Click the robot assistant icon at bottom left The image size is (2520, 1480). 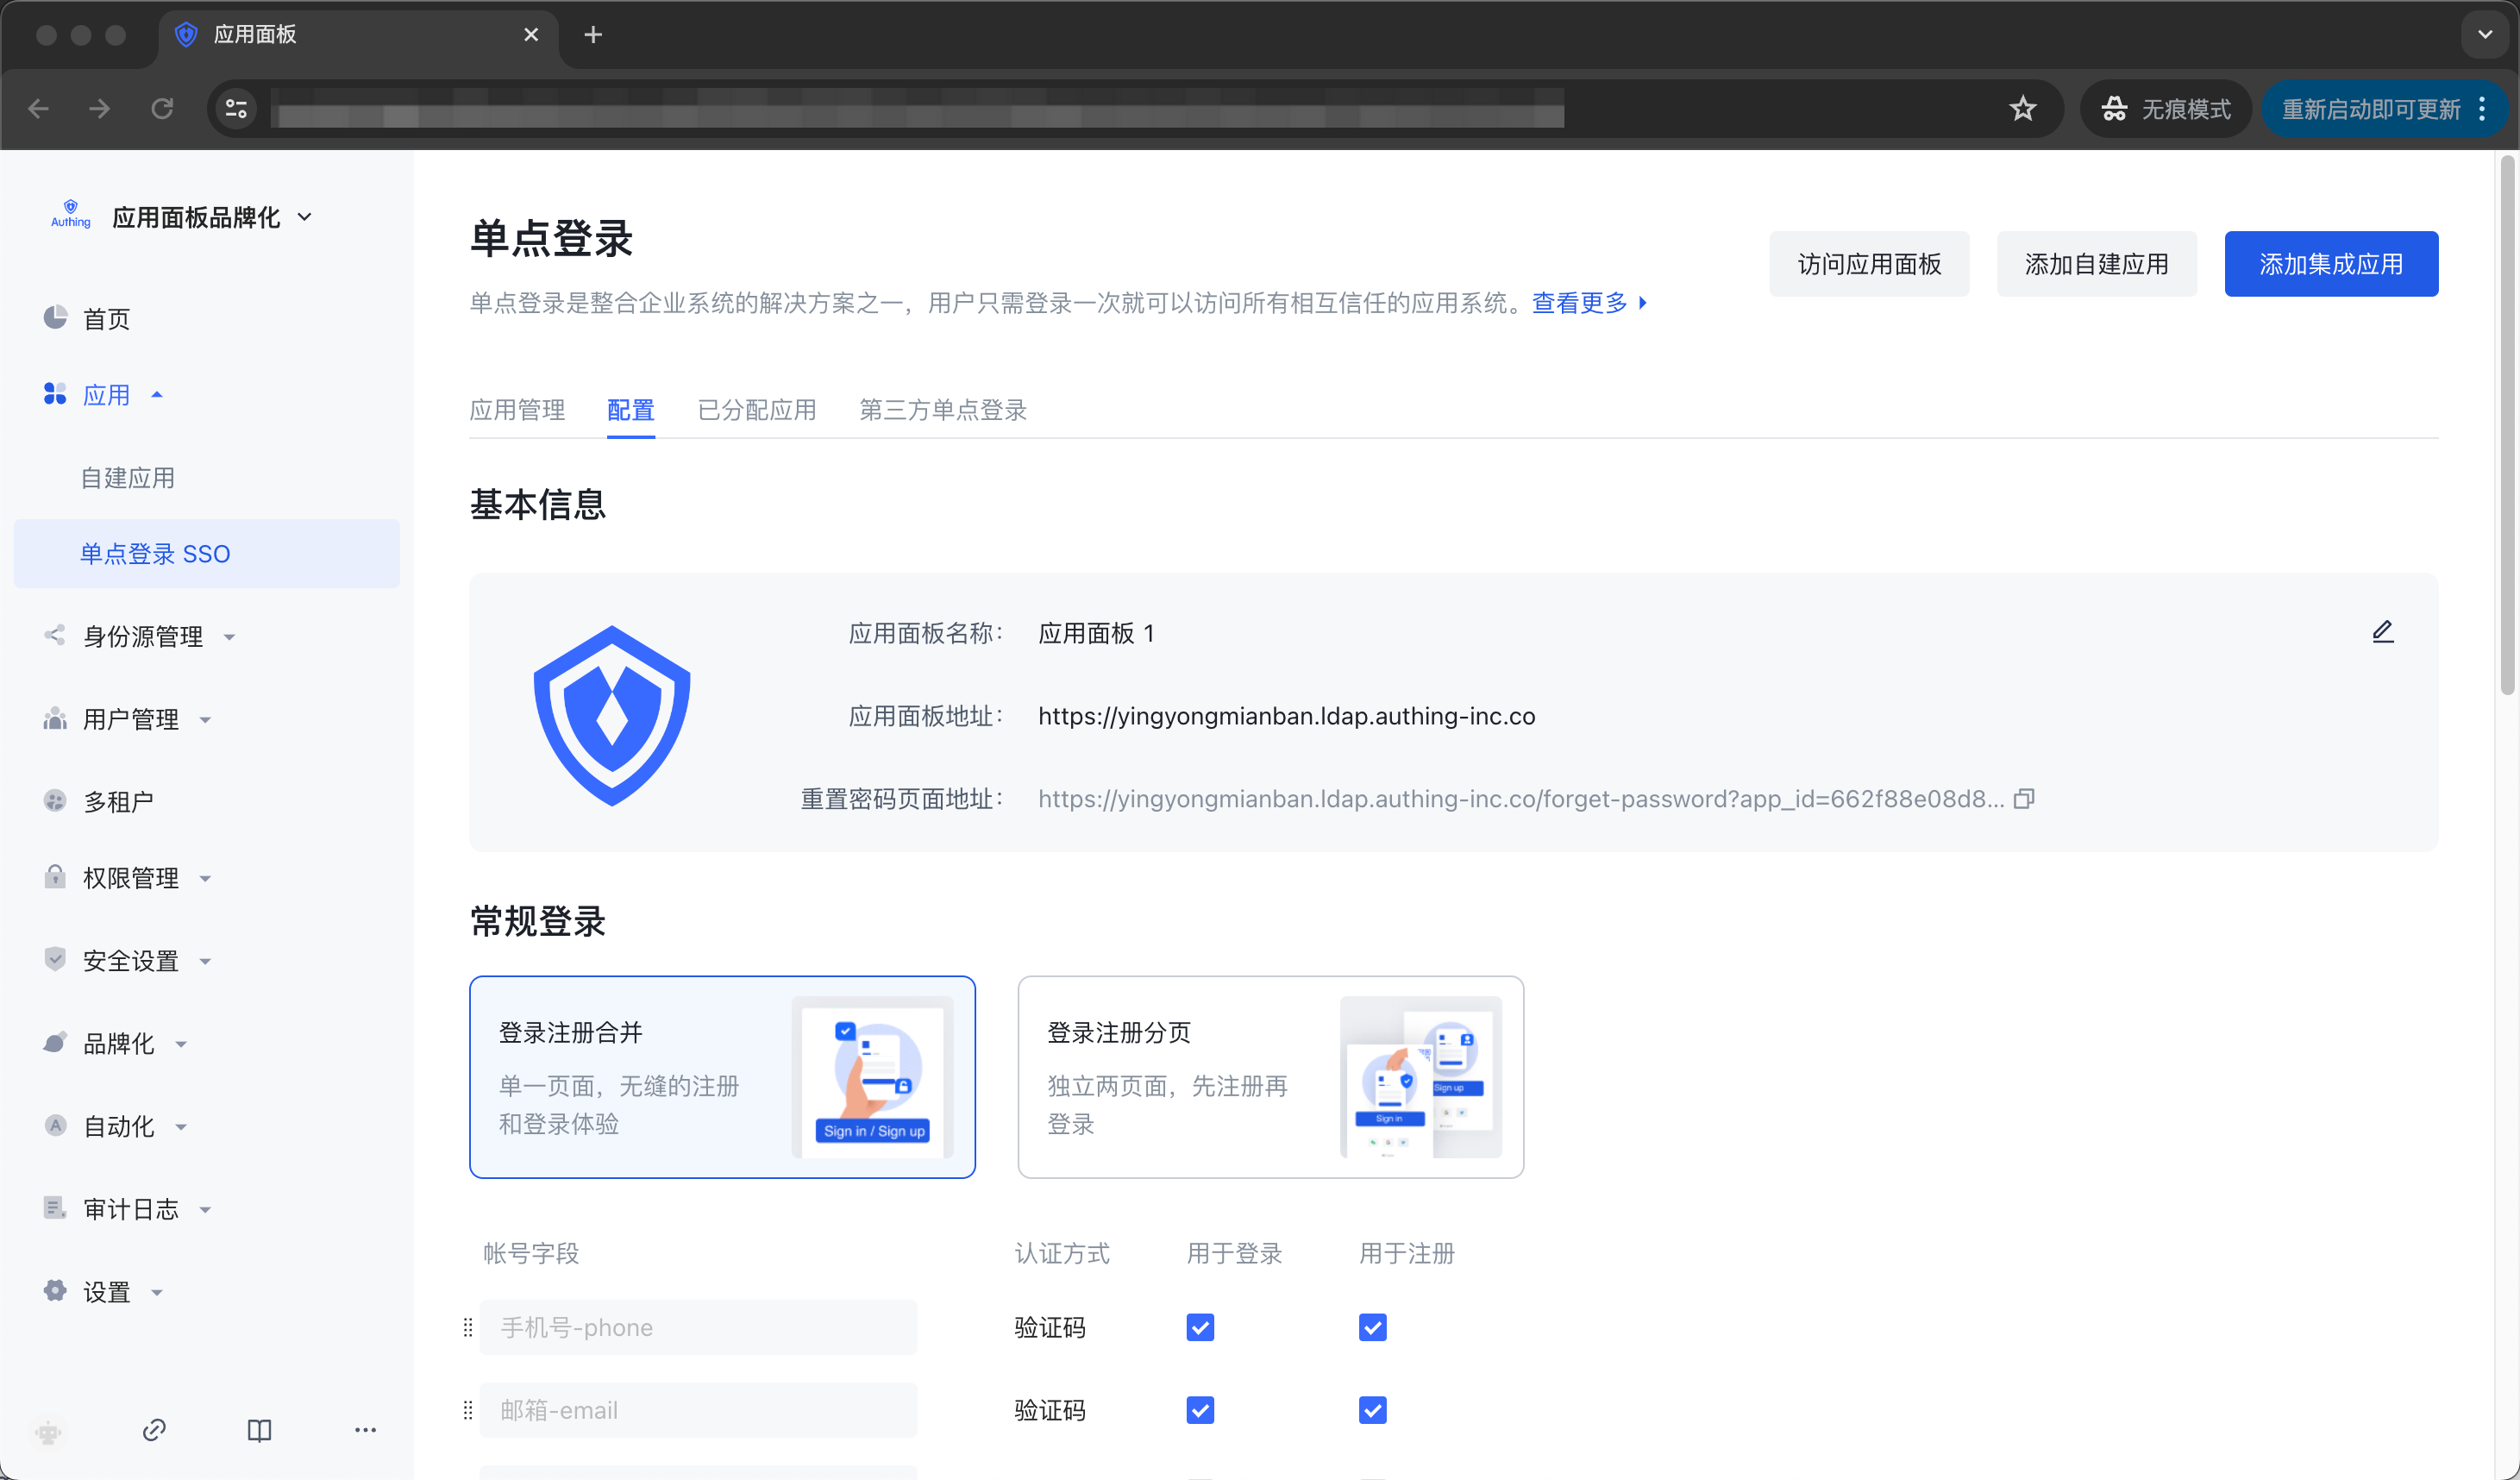click(x=48, y=1432)
